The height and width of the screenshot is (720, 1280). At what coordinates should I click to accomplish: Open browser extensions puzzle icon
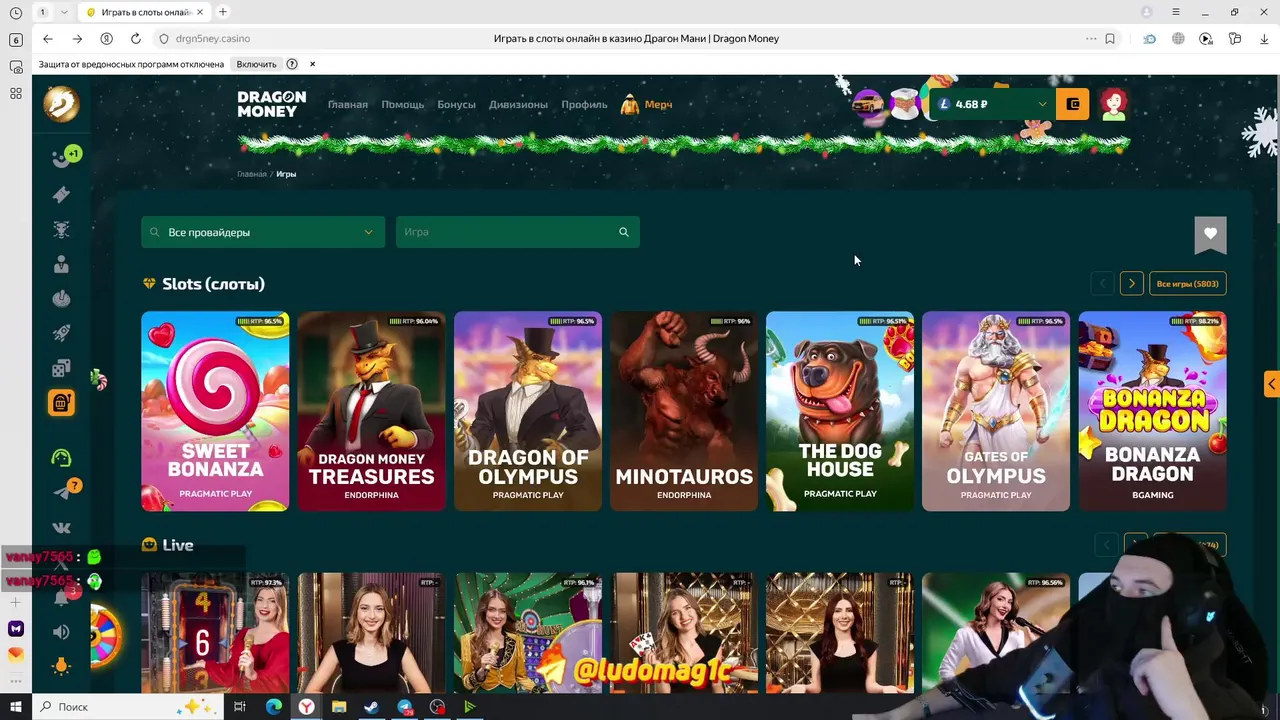point(1235,39)
